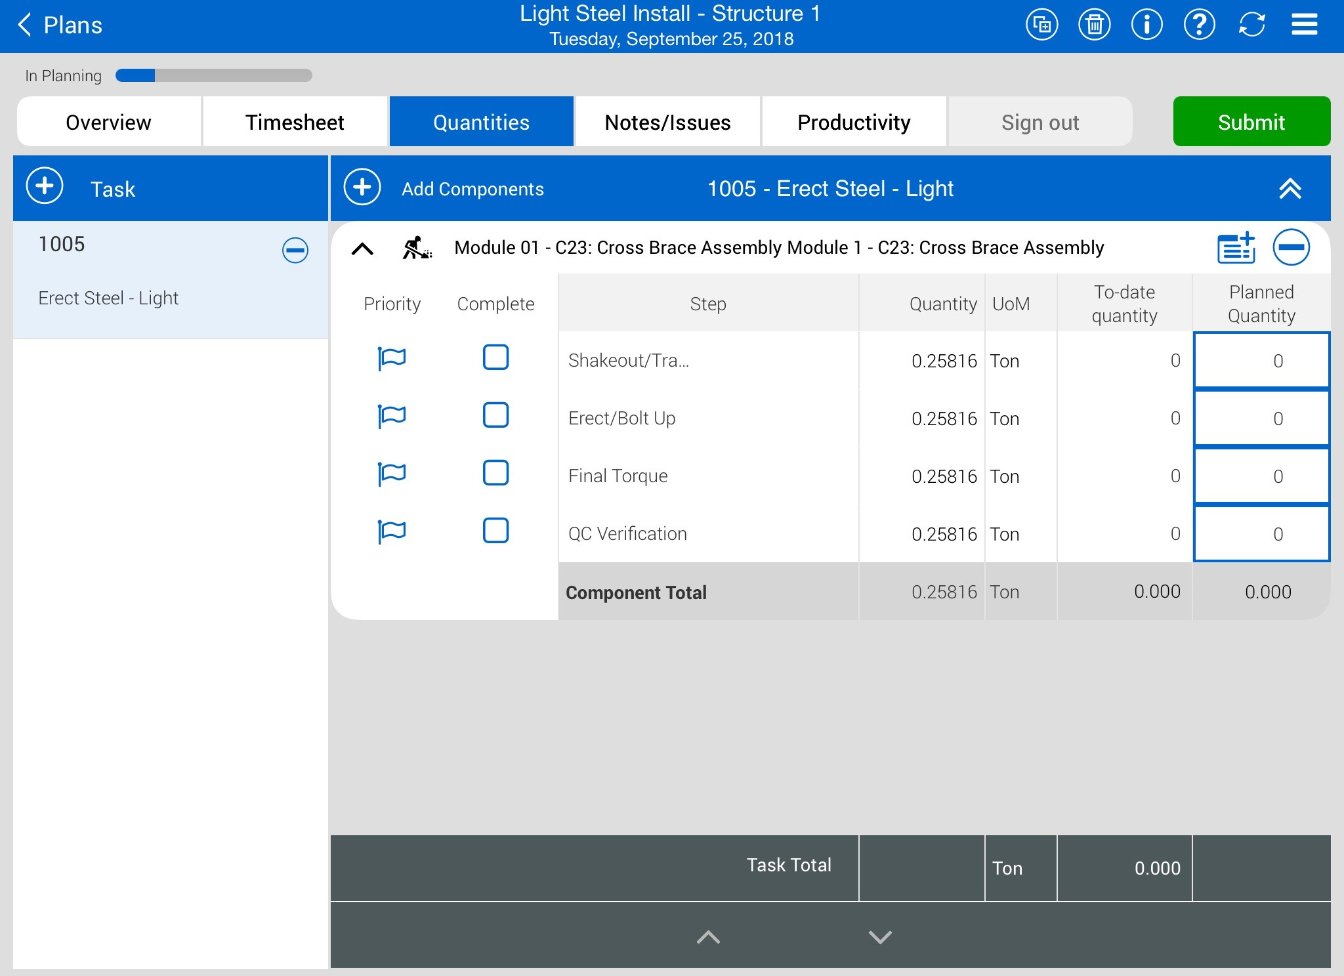
Task: Open the help question mark icon
Action: tap(1199, 24)
